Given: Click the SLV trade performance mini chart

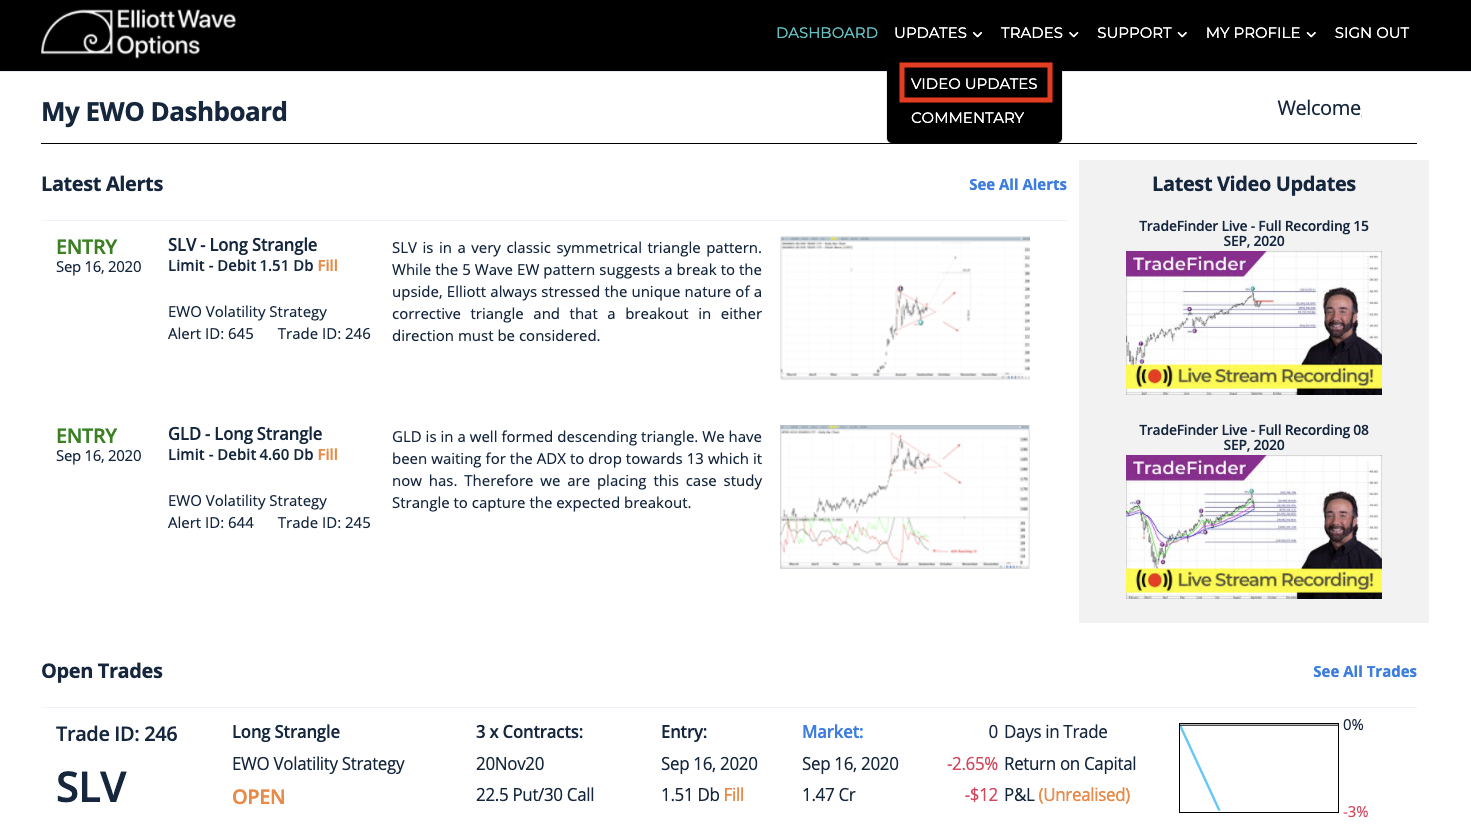Looking at the screenshot, I should [1259, 768].
